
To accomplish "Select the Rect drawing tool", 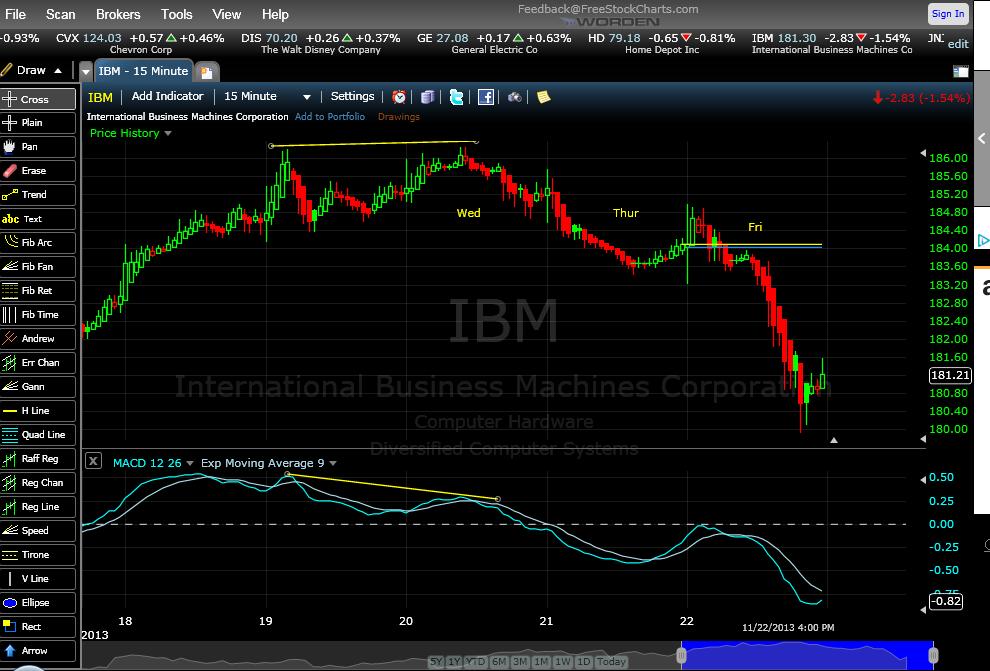I will 38,626.
